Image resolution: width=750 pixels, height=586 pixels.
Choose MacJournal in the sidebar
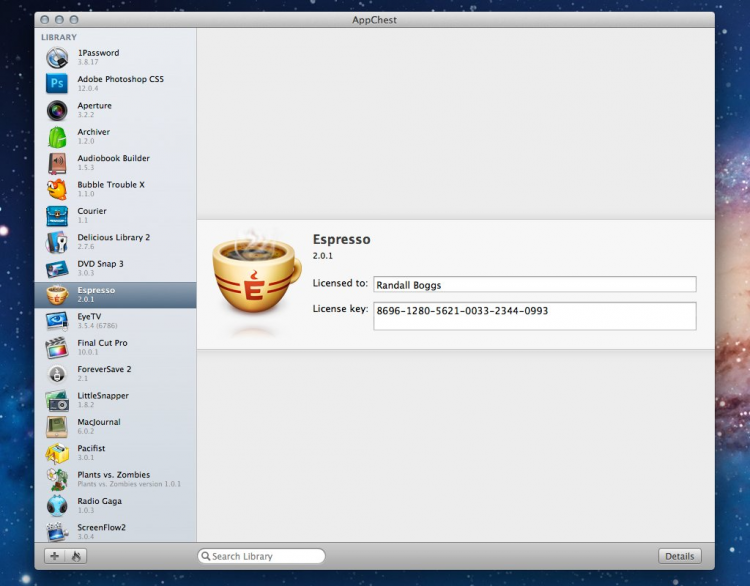(x=115, y=426)
